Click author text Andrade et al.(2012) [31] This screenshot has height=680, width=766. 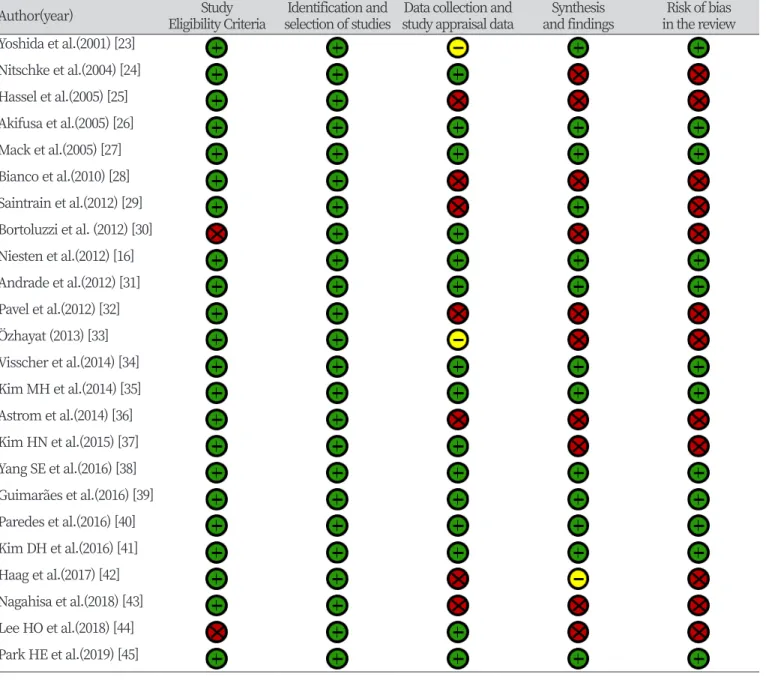click(70, 282)
